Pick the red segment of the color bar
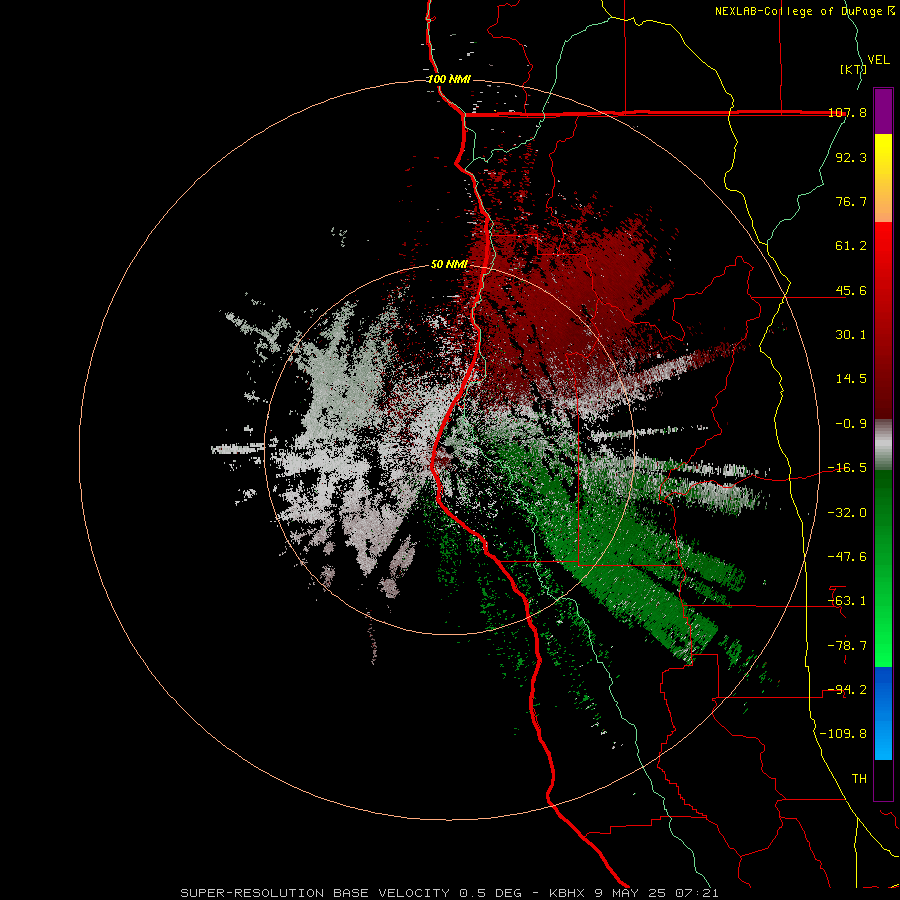The width and height of the screenshot is (900, 900). (883, 320)
